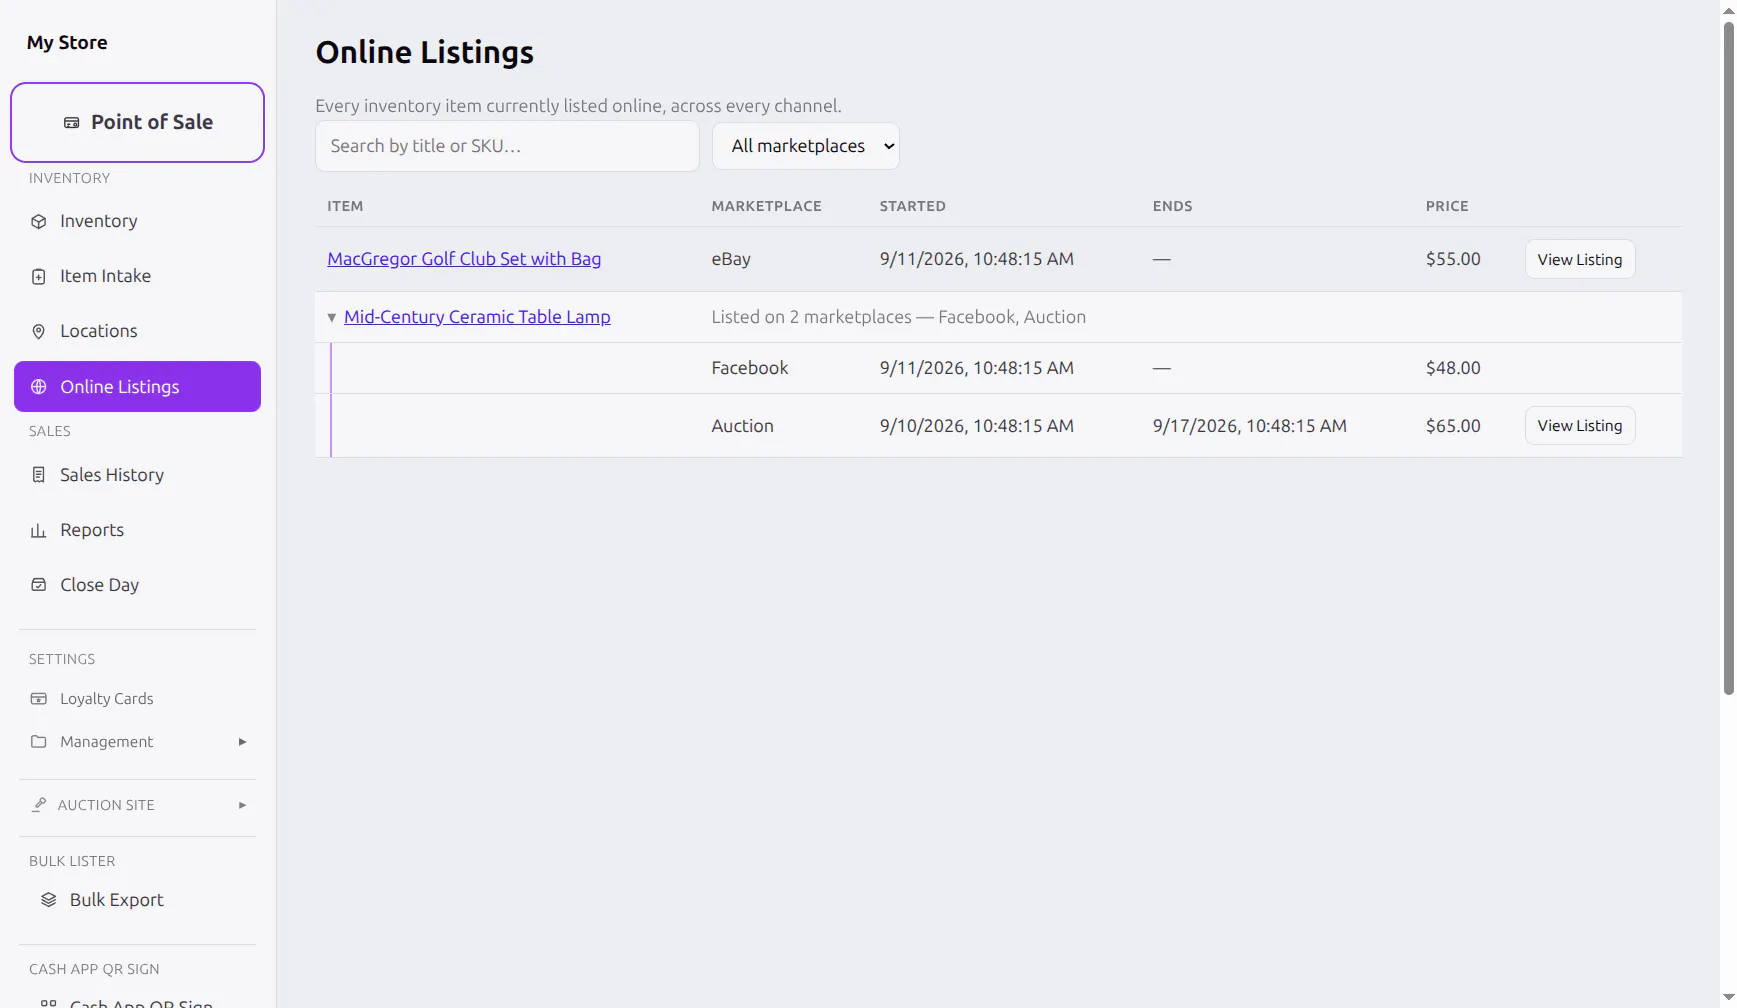Open Point of Sale
Viewport: 1737px width, 1008px height.
(137, 122)
